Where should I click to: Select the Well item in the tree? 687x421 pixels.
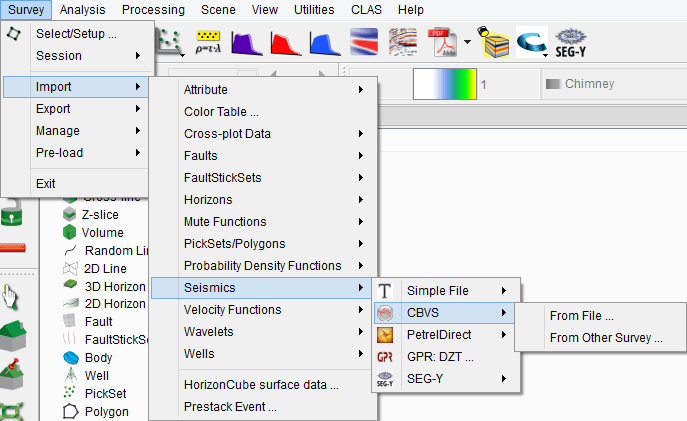[x=98, y=375]
